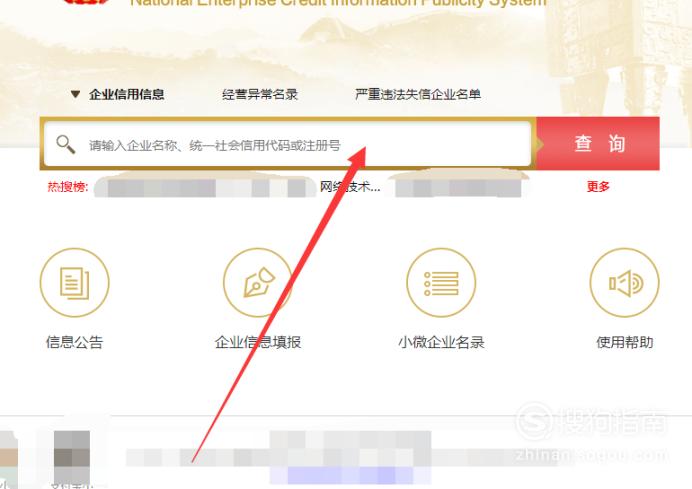The width and height of the screenshot is (692, 489).
Task: Select the 企业信用信息 tab
Action: [127, 94]
